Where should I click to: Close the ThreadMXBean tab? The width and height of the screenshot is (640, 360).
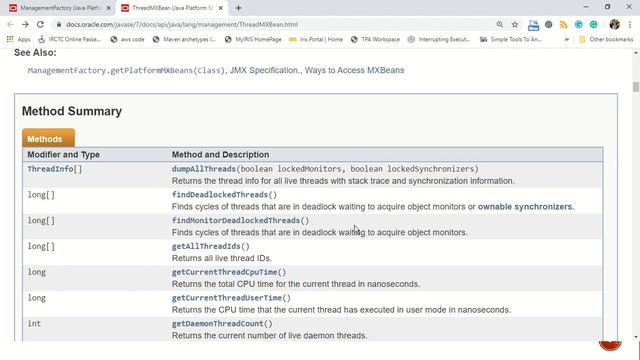pyautogui.click(x=220, y=8)
